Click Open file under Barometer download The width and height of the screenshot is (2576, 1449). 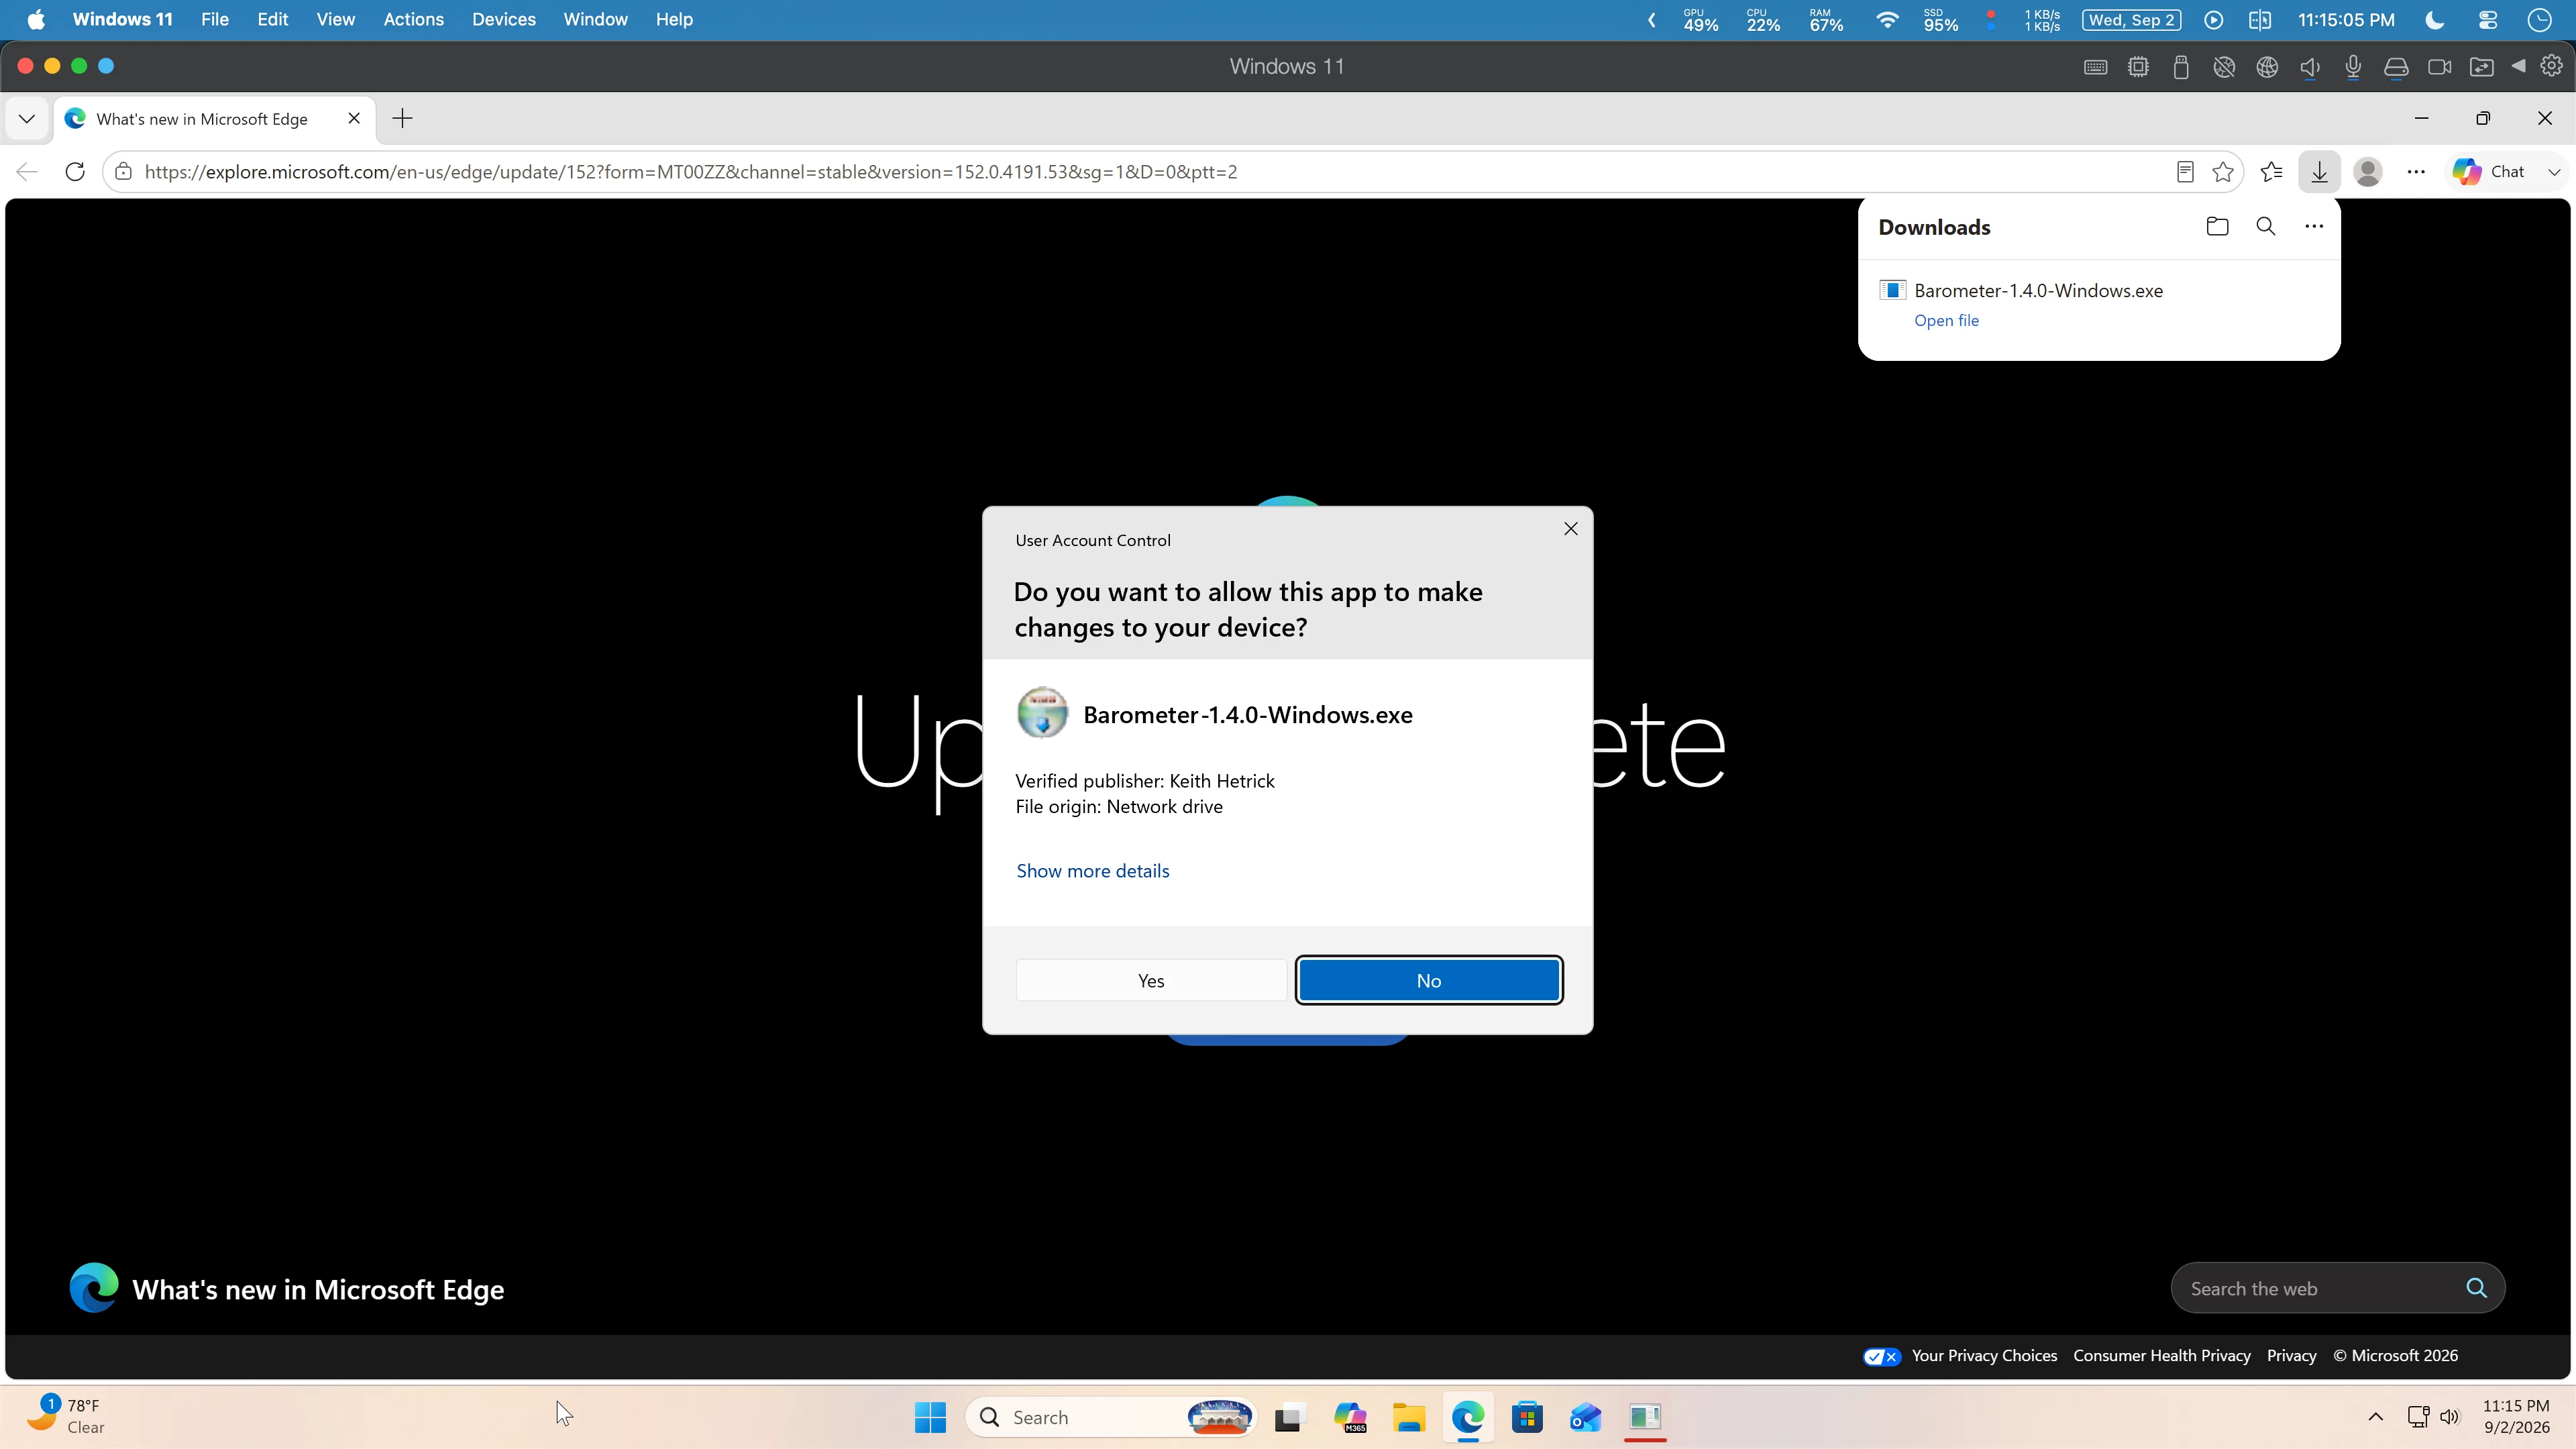click(1946, 320)
